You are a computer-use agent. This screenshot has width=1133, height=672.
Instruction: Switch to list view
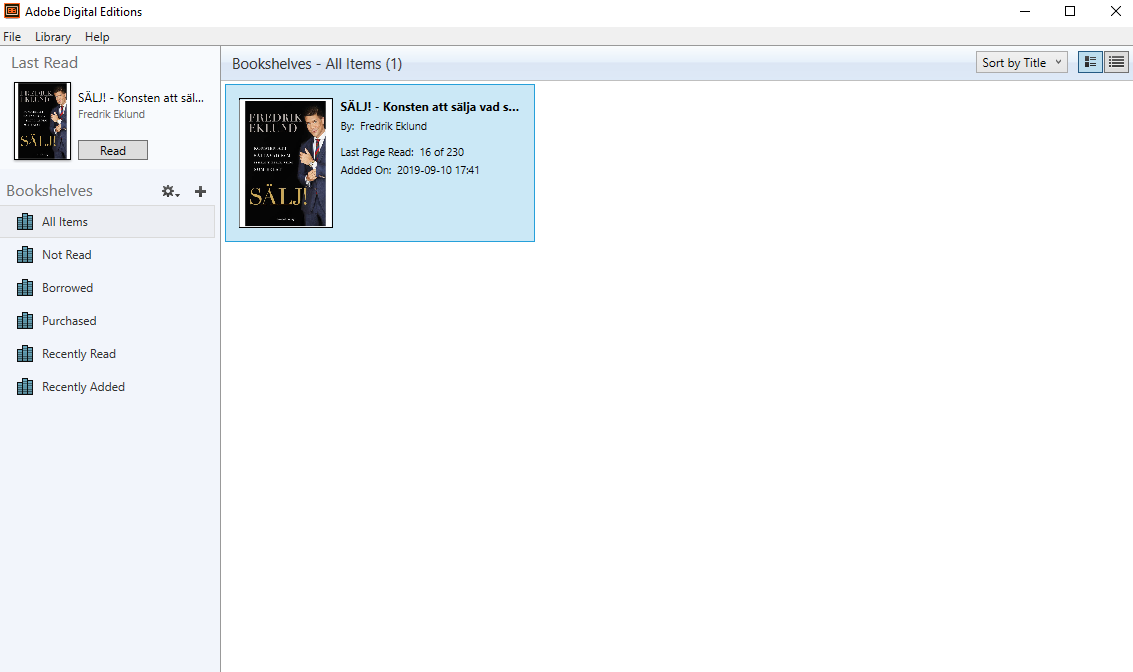pos(1116,62)
